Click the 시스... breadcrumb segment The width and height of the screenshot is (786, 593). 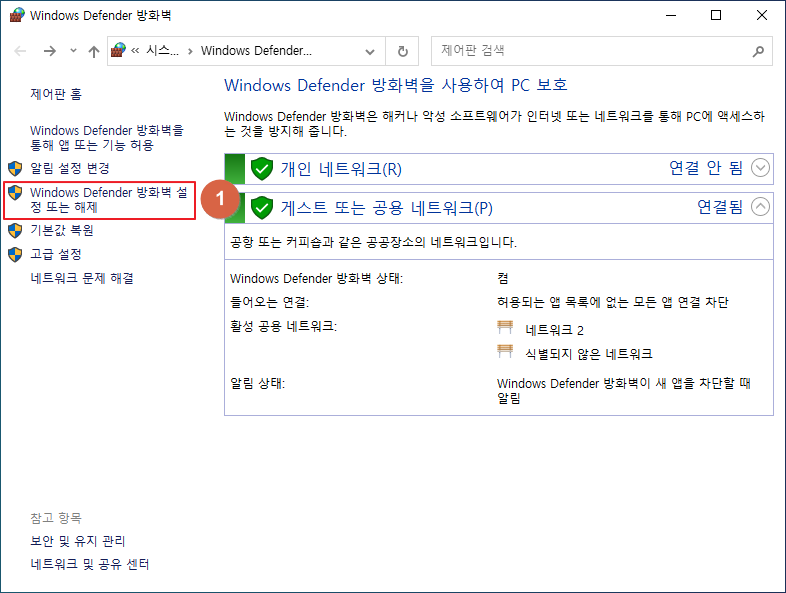pos(162,51)
